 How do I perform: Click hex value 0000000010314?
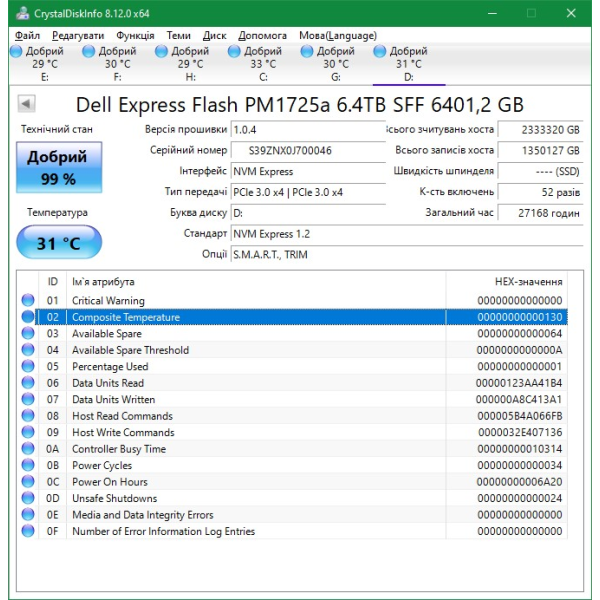520,449
